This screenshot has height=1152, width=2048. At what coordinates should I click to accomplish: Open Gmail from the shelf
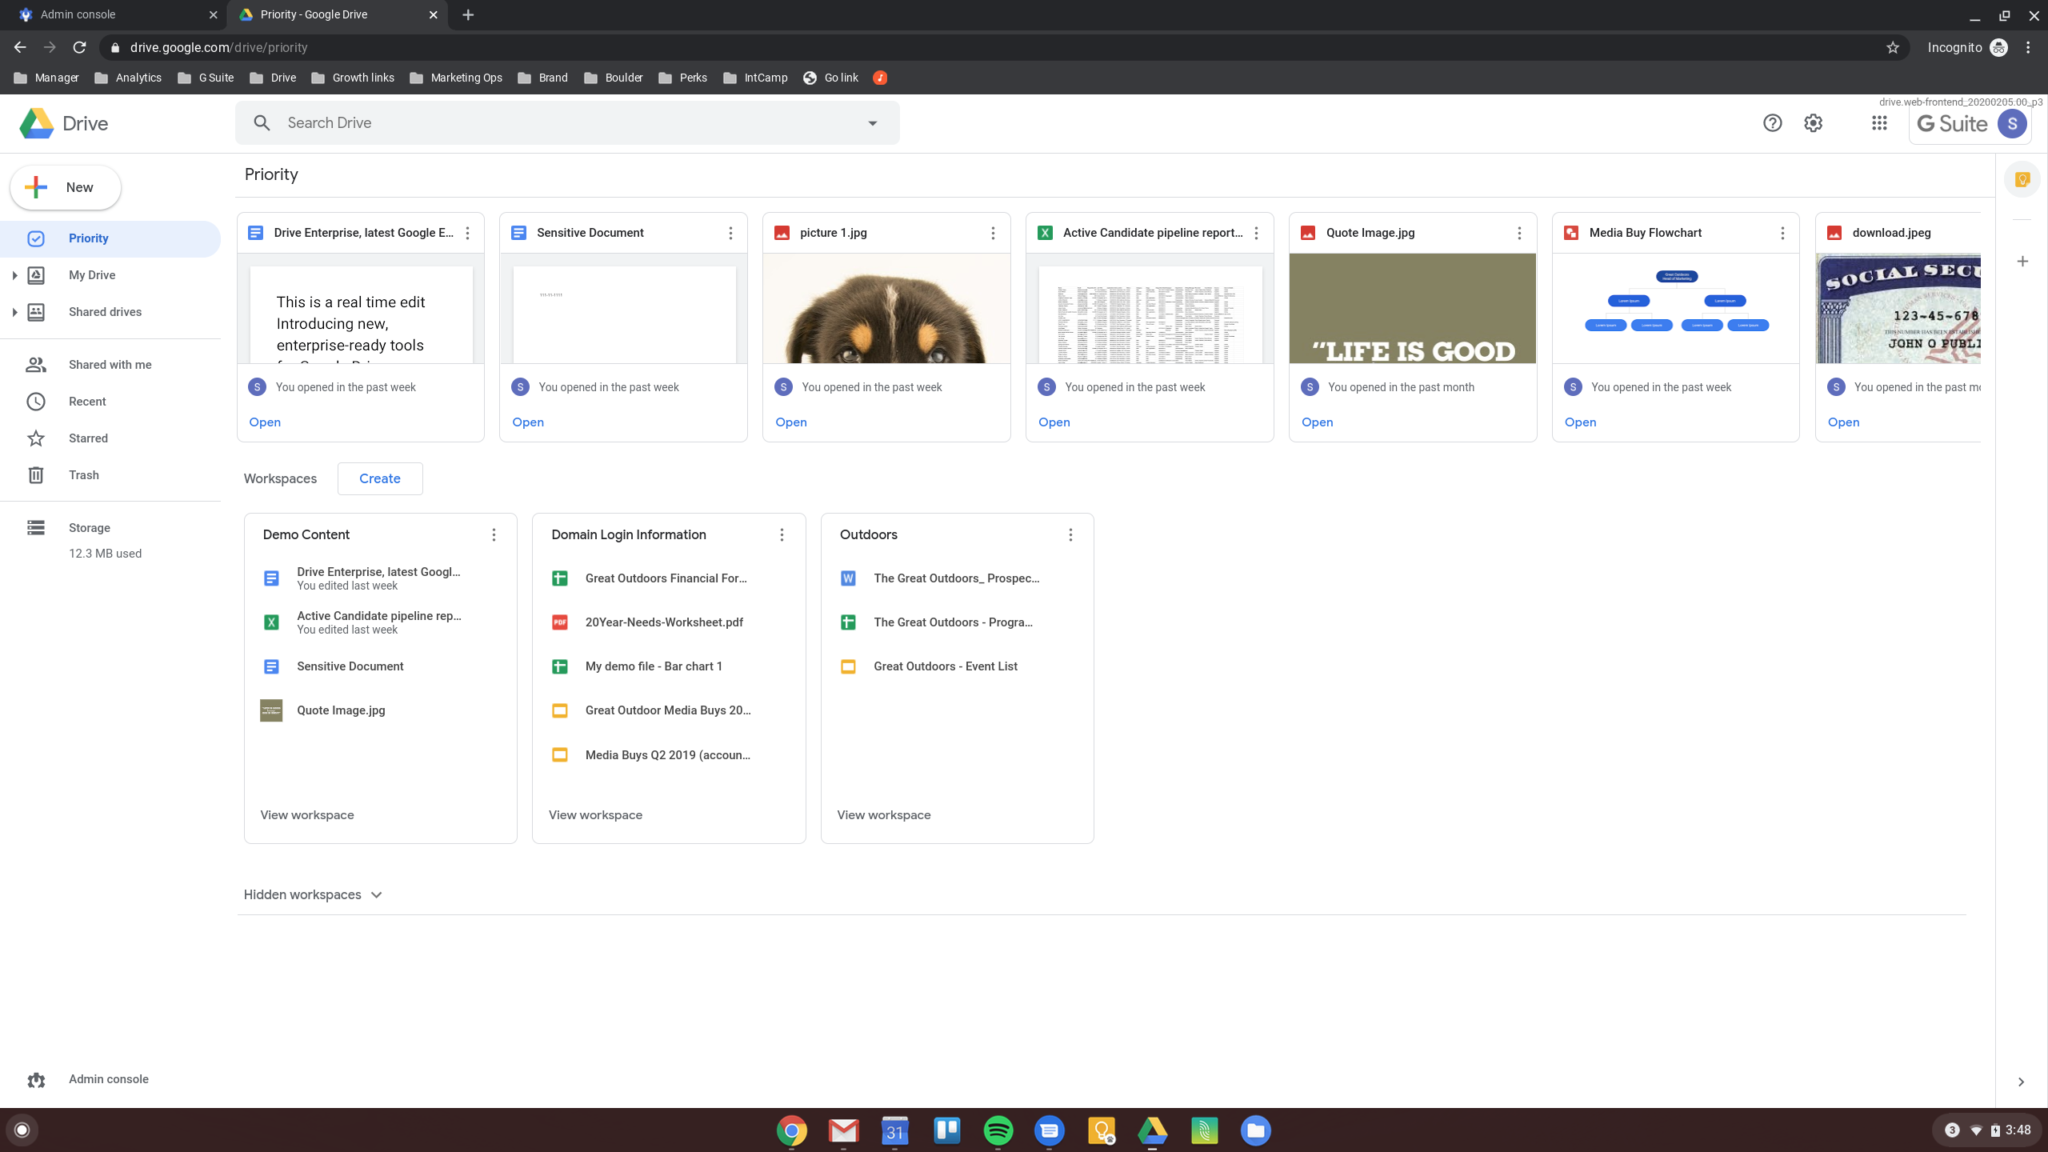click(x=844, y=1131)
